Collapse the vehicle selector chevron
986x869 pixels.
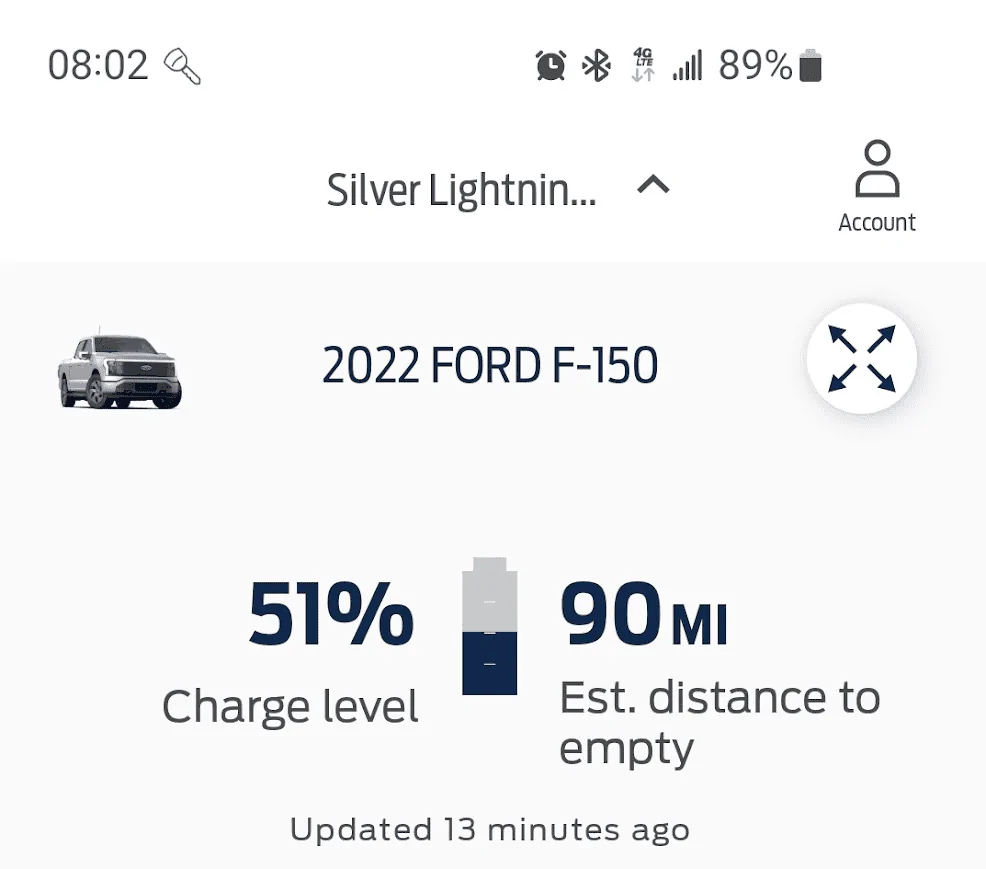pos(653,185)
